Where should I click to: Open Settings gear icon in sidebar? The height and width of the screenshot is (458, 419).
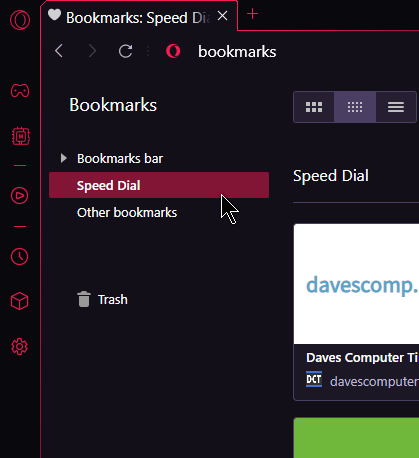[x=20, y=347]
